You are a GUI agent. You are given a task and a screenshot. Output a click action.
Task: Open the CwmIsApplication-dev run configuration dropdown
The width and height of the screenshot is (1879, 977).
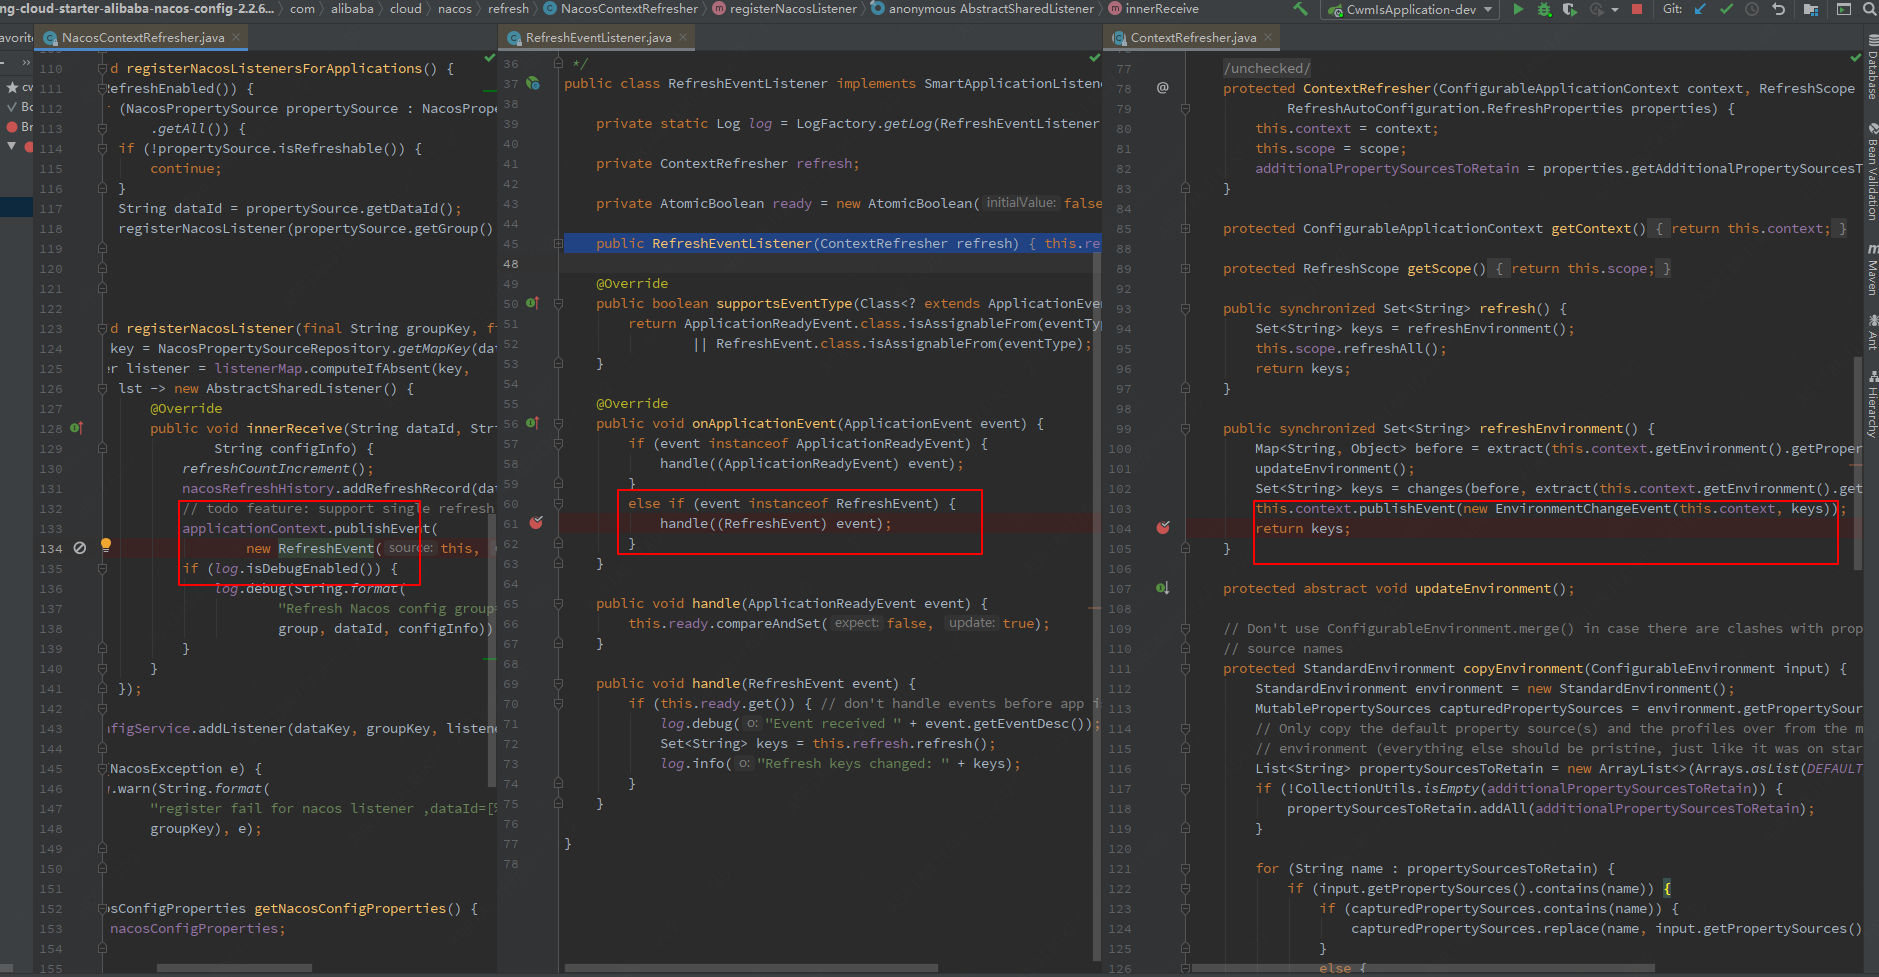(x=1409, y=9)
